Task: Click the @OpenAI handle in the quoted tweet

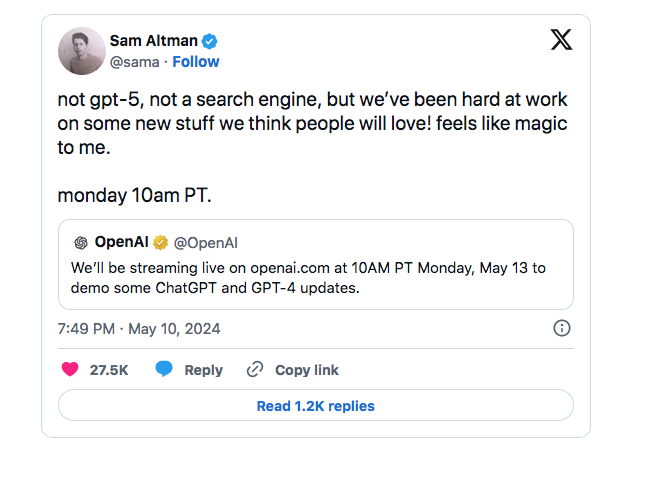Action: click(206, 243)
